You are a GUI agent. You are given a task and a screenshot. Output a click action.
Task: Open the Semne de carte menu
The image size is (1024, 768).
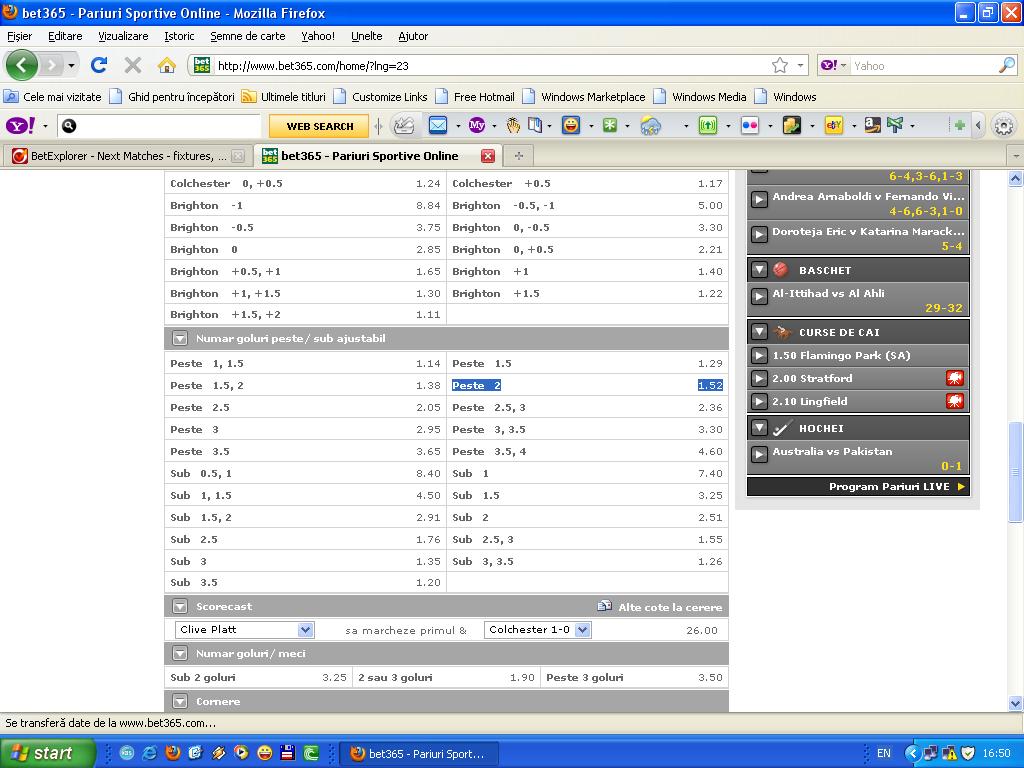248,36
